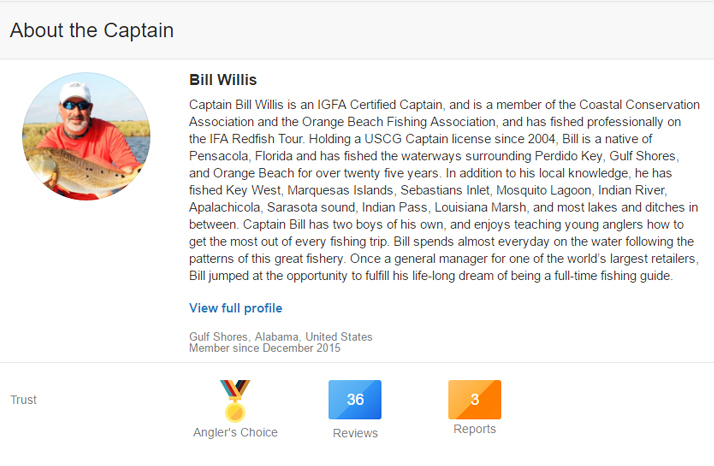Click Captain Bill Willis's circular profile photo
Screen dimensions: 714x466
(x=86, y=136)
